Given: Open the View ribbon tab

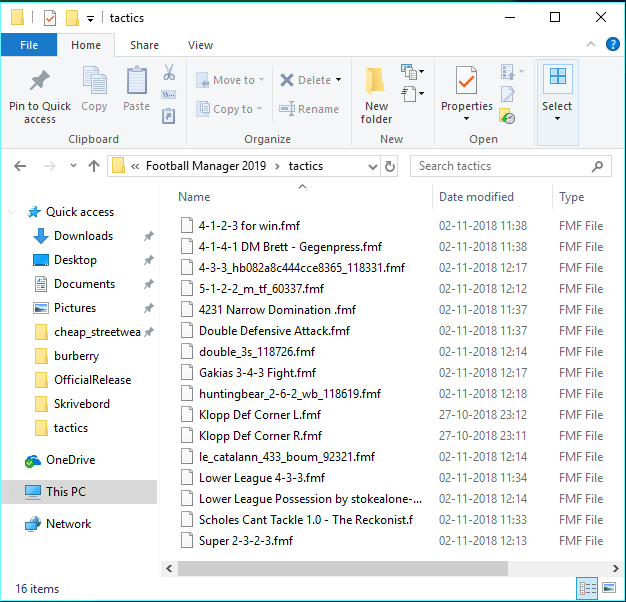Looking at the screenshot, I should pyautogui.click(x=200, y=45).
